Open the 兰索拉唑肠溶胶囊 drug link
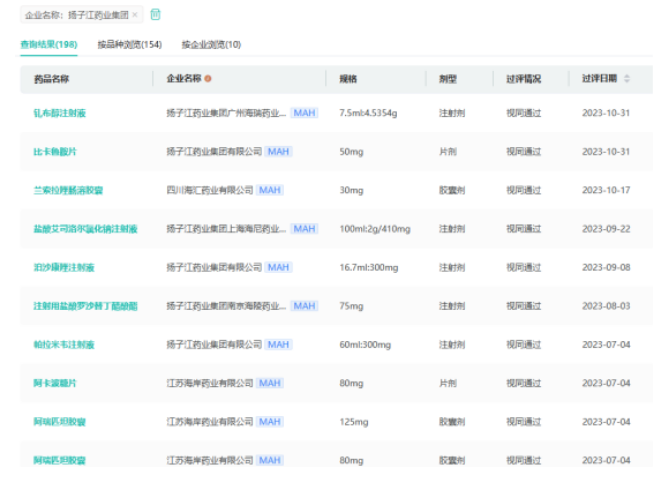The image size is (658, 481). 67,190
